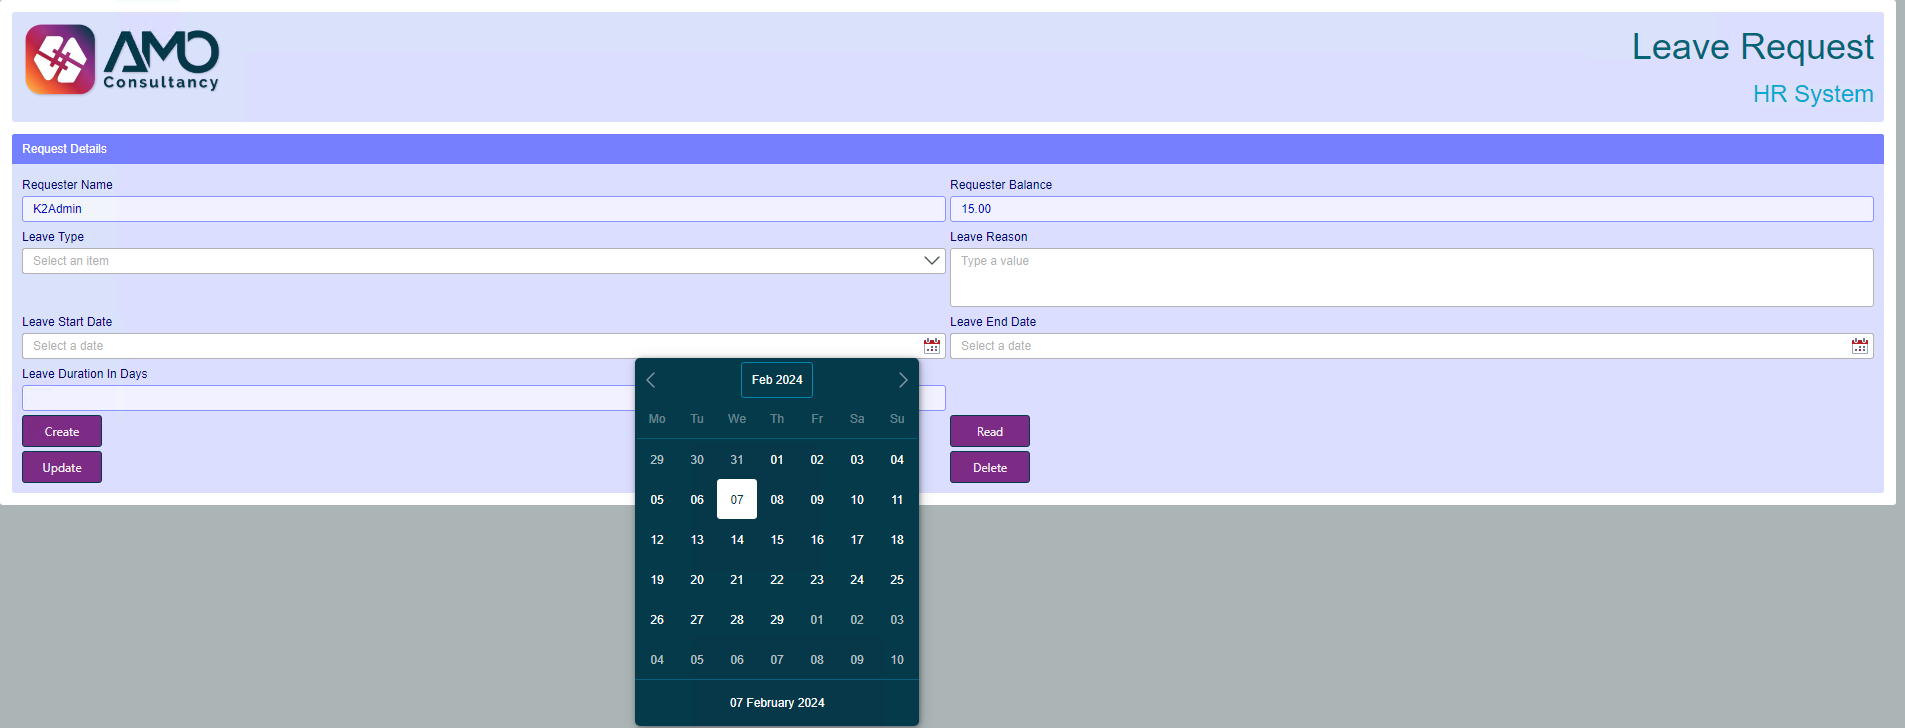Choose February 29 in the calendar
The image size is (1905, 728).
click(x=777, y=620)
